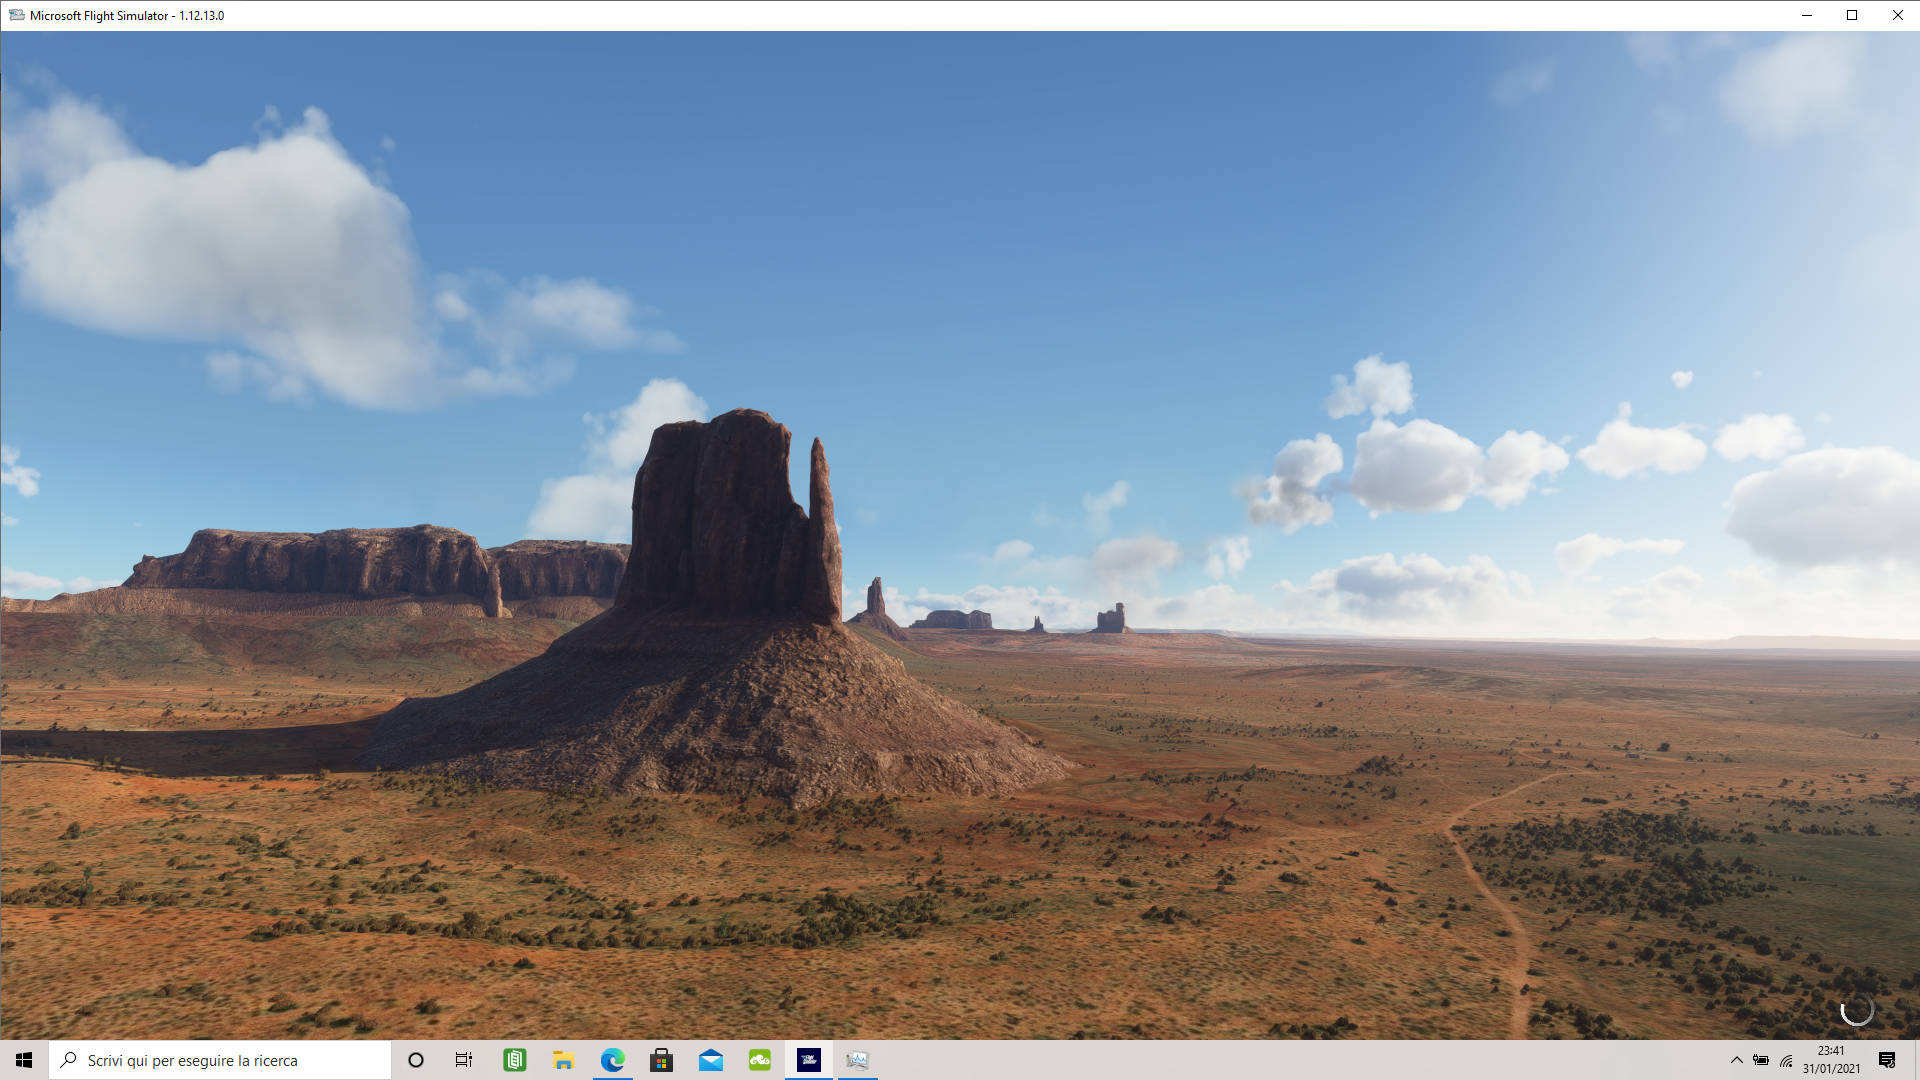Check battery power status icon
This screenshot has width=1920, height=1080.
point(1761,1060)
